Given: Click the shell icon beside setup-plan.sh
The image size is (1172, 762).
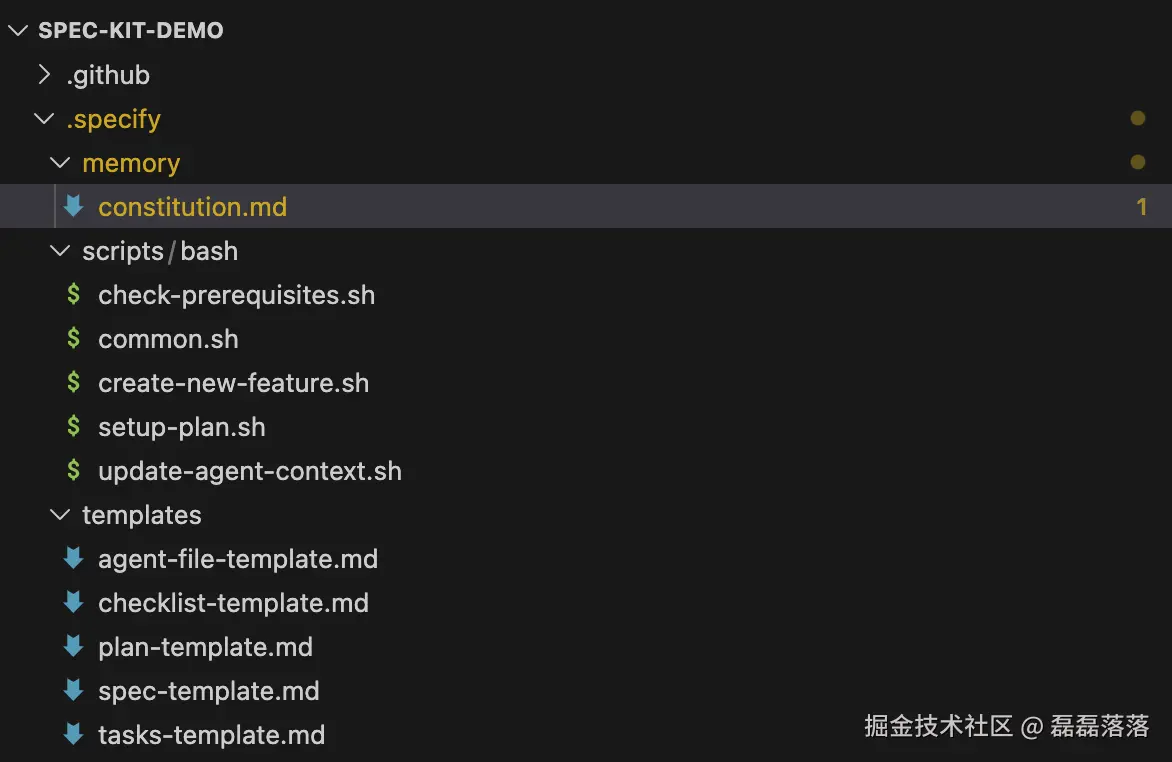Looking at the screenshot, I should (x=74, y=426).
